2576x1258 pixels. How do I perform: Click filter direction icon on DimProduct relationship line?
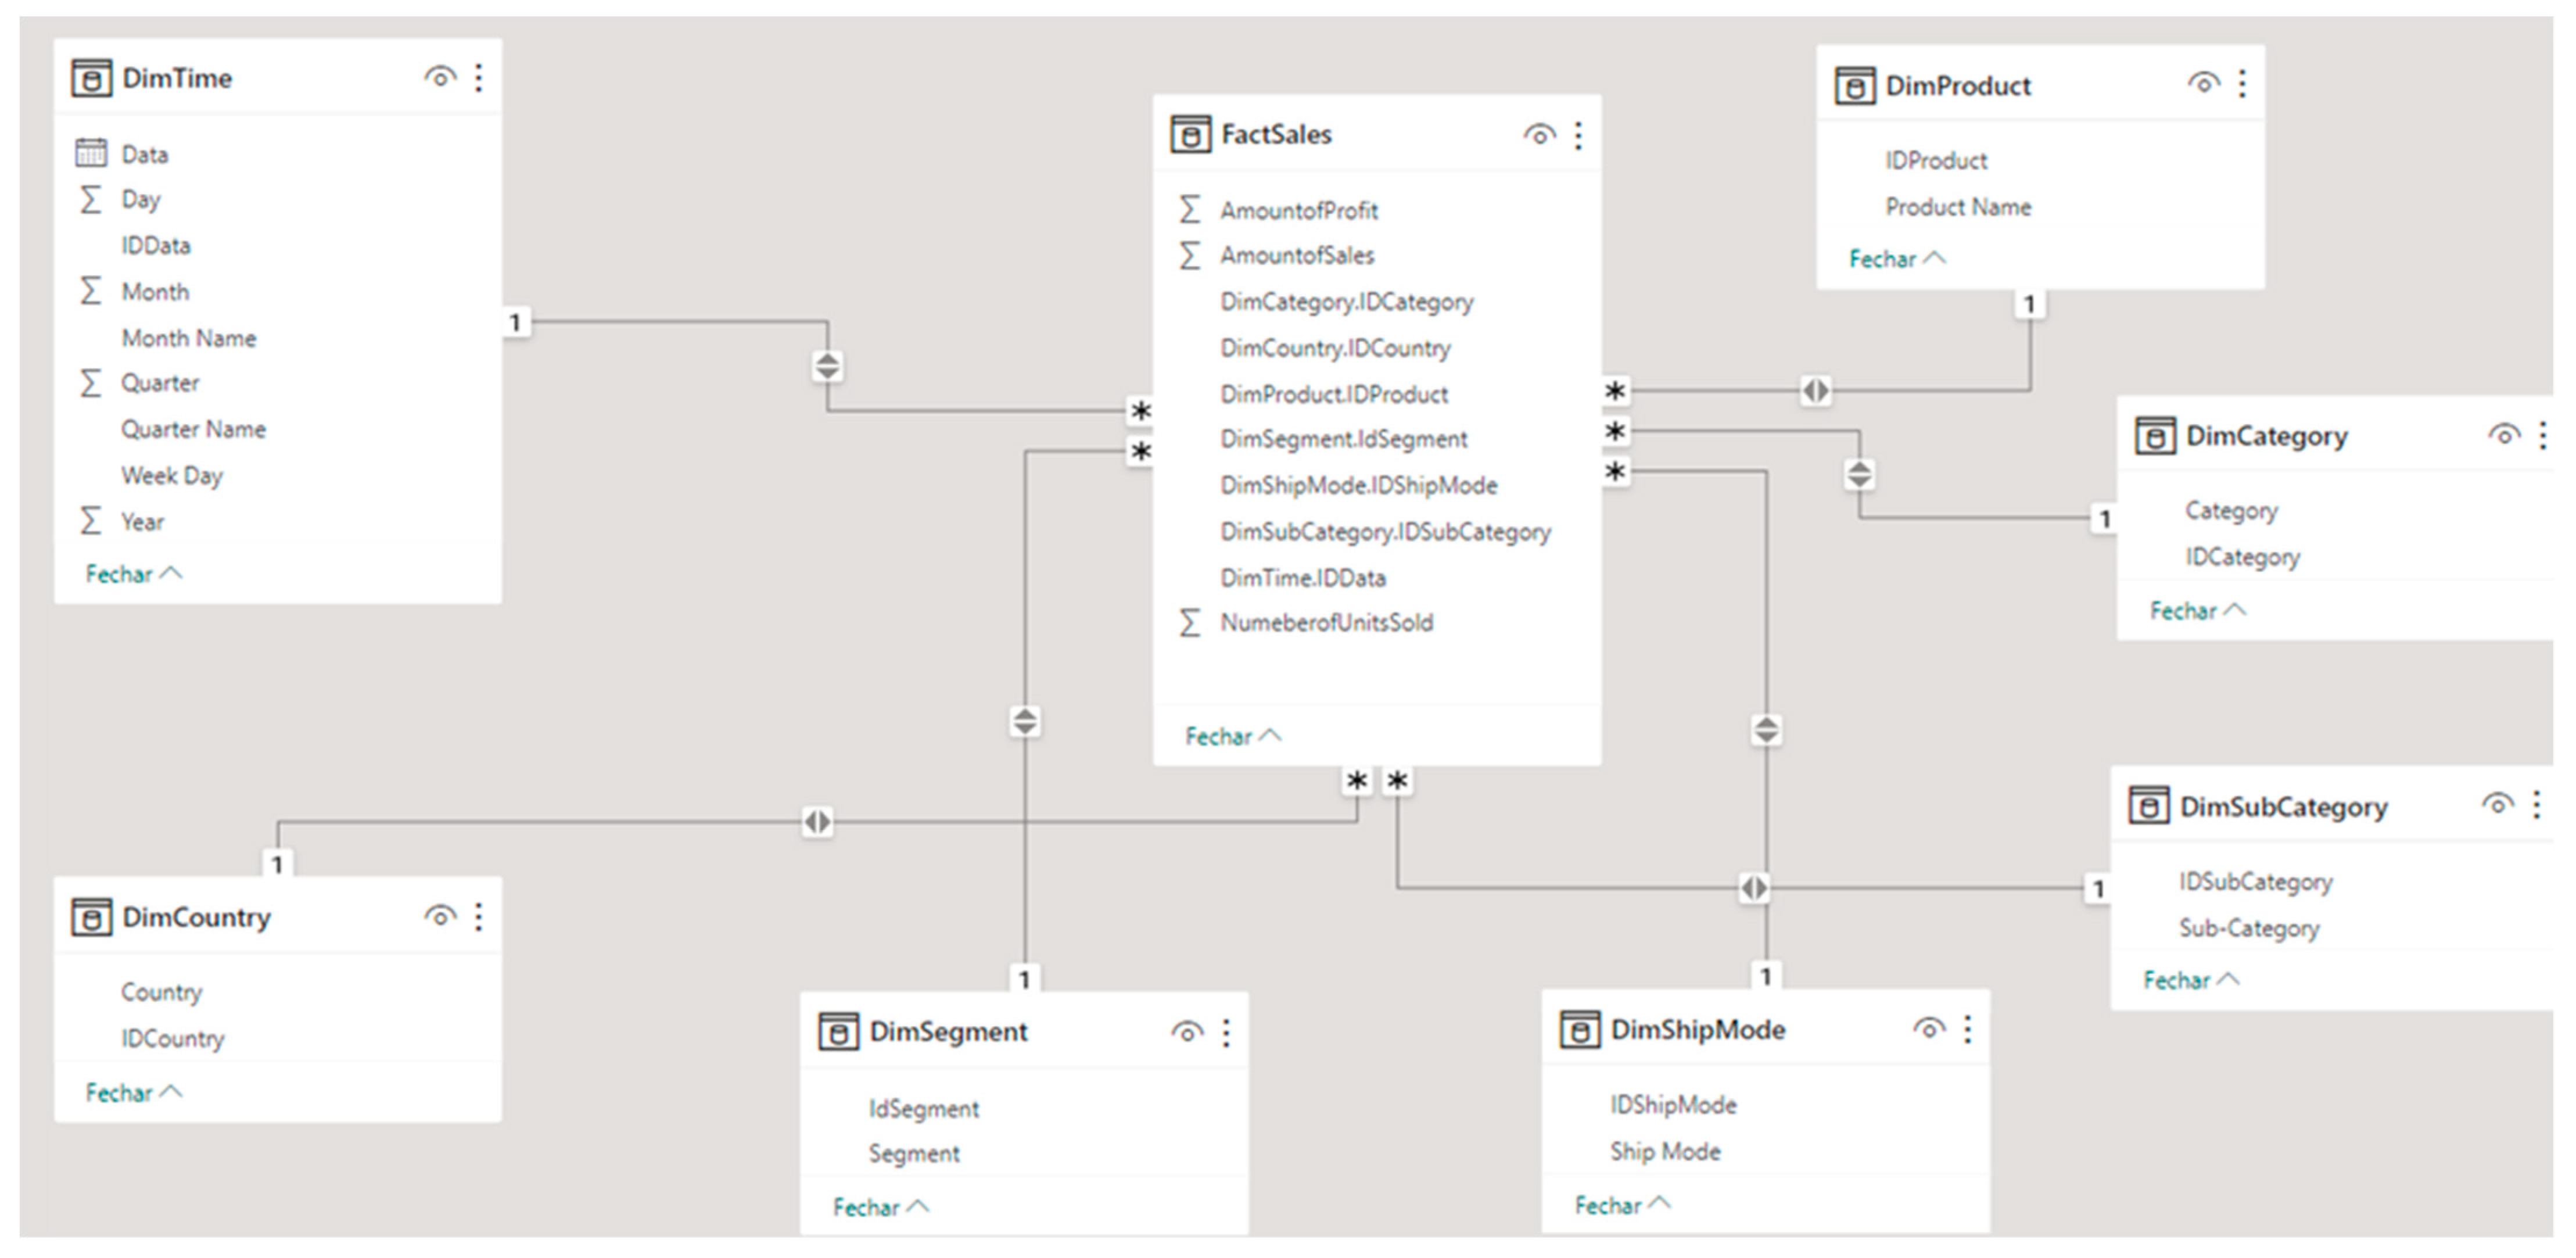coord(1815,390)
